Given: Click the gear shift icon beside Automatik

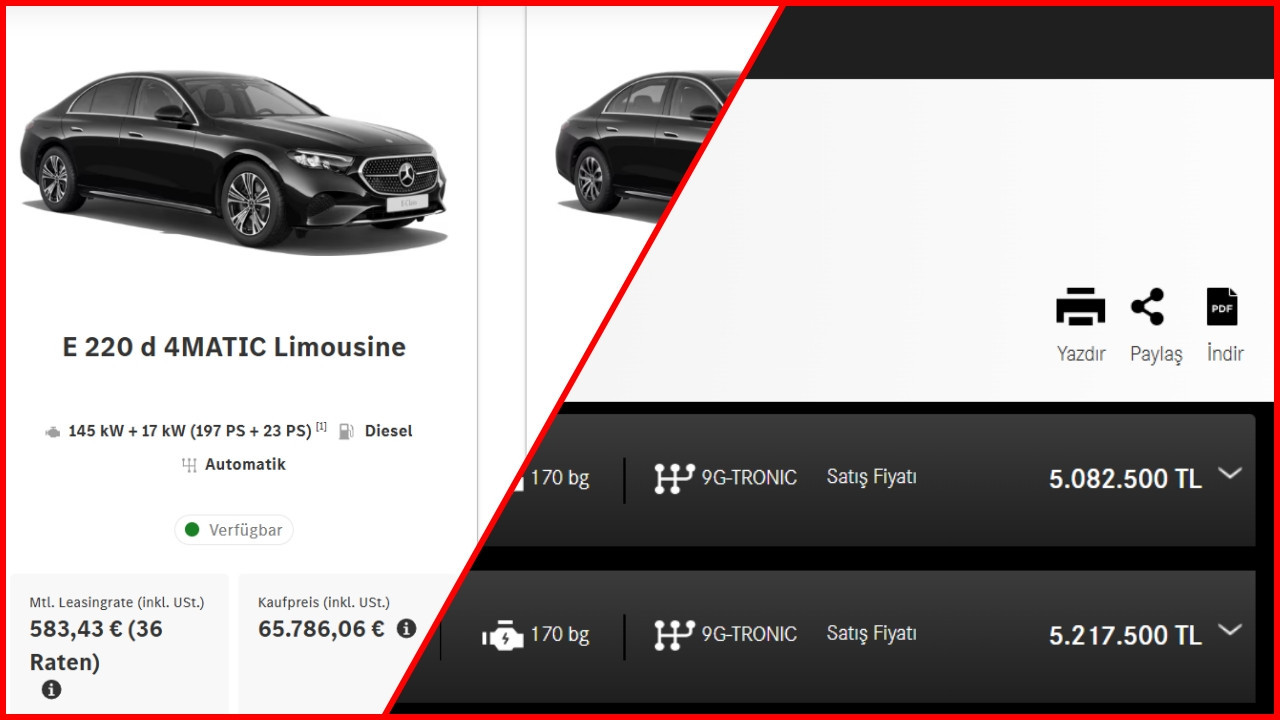Looking at the screenshot, I should pos(189,465).
